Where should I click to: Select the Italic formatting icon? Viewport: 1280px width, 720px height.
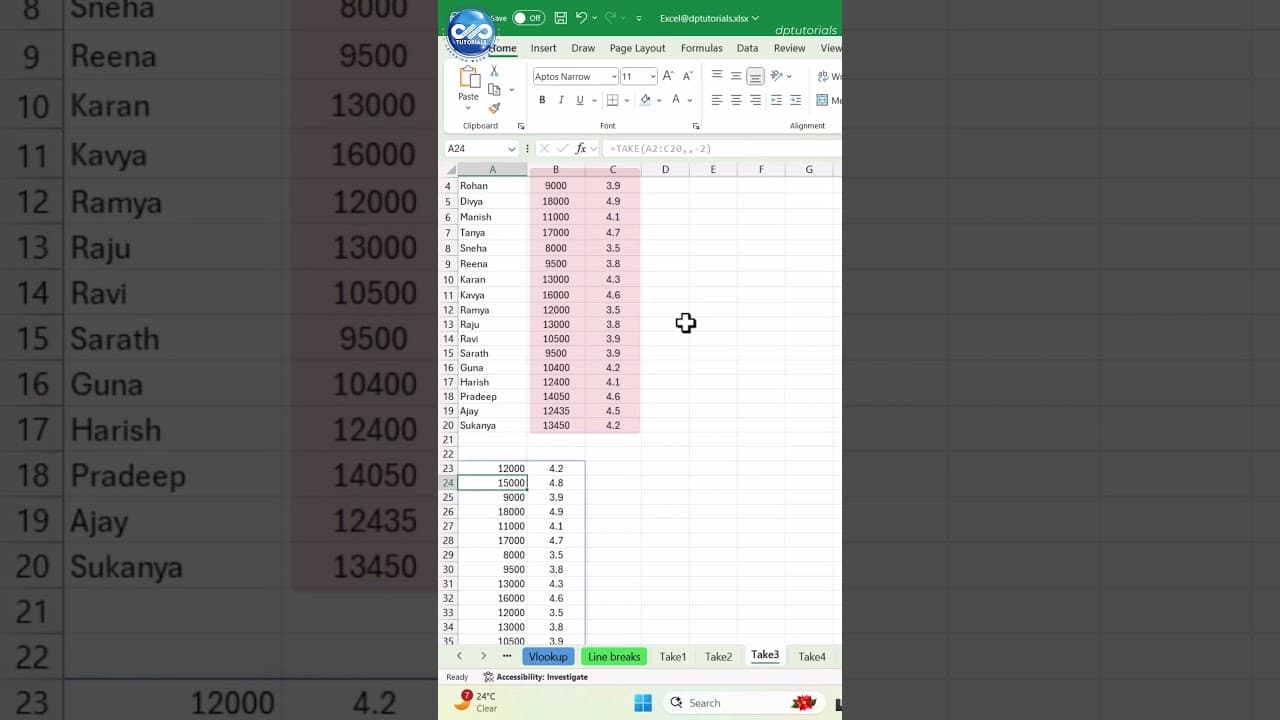coord(561,100)
